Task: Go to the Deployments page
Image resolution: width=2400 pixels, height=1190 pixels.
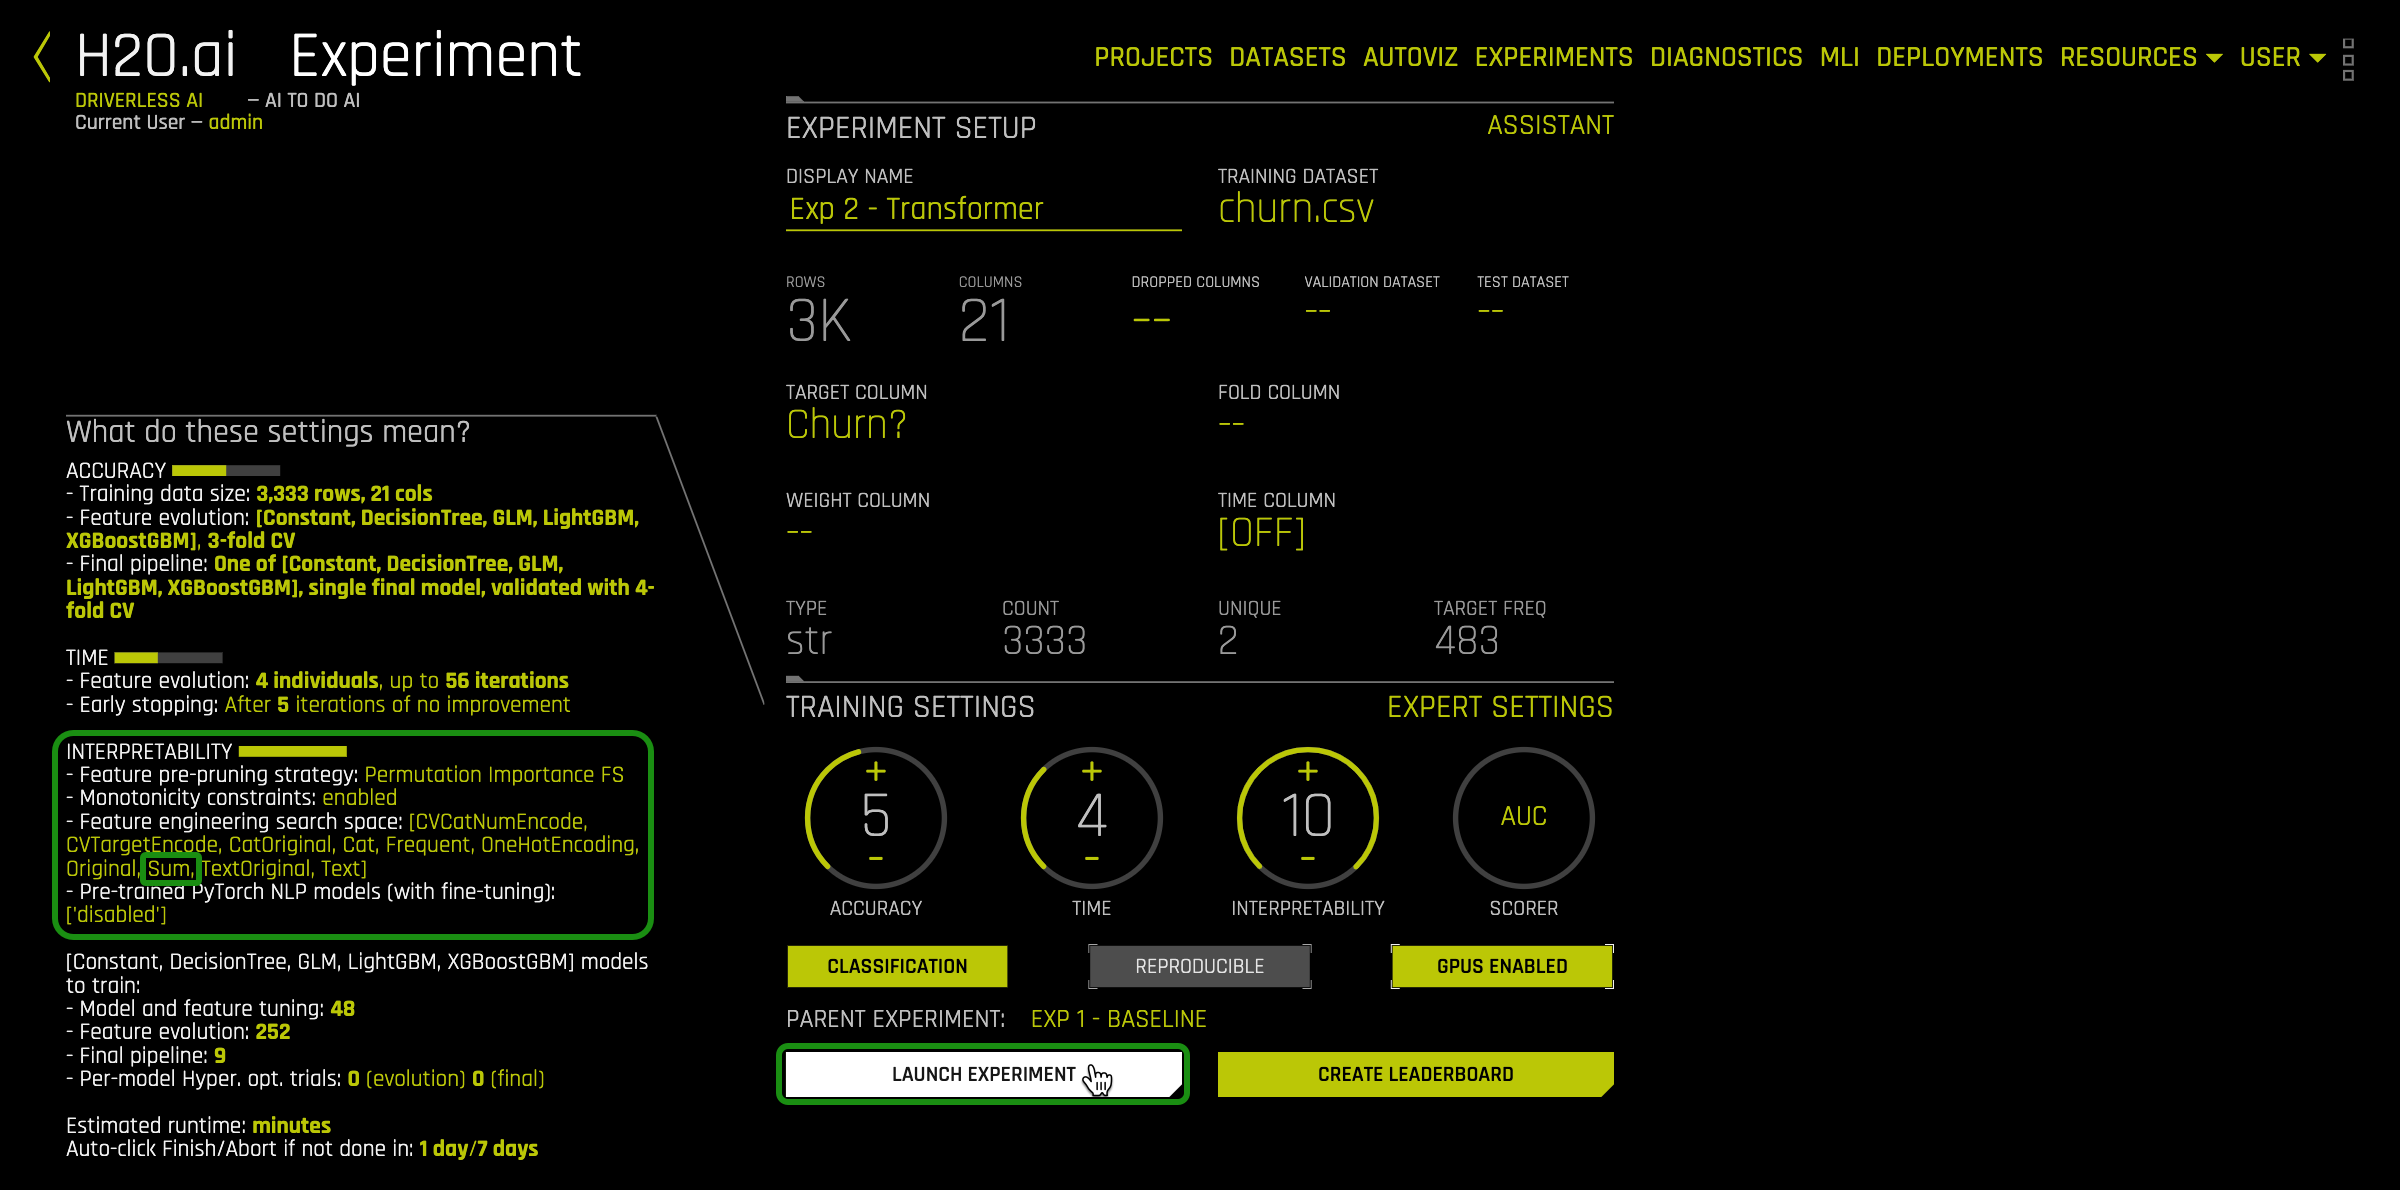Action: point(1959,57)
